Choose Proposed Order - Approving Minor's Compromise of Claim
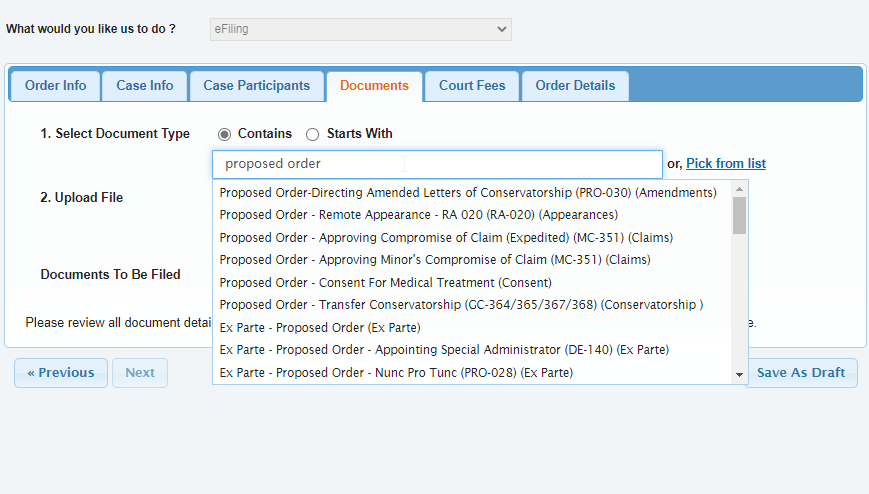The width and height of the screenshot is (869, 494). [435, 260]
